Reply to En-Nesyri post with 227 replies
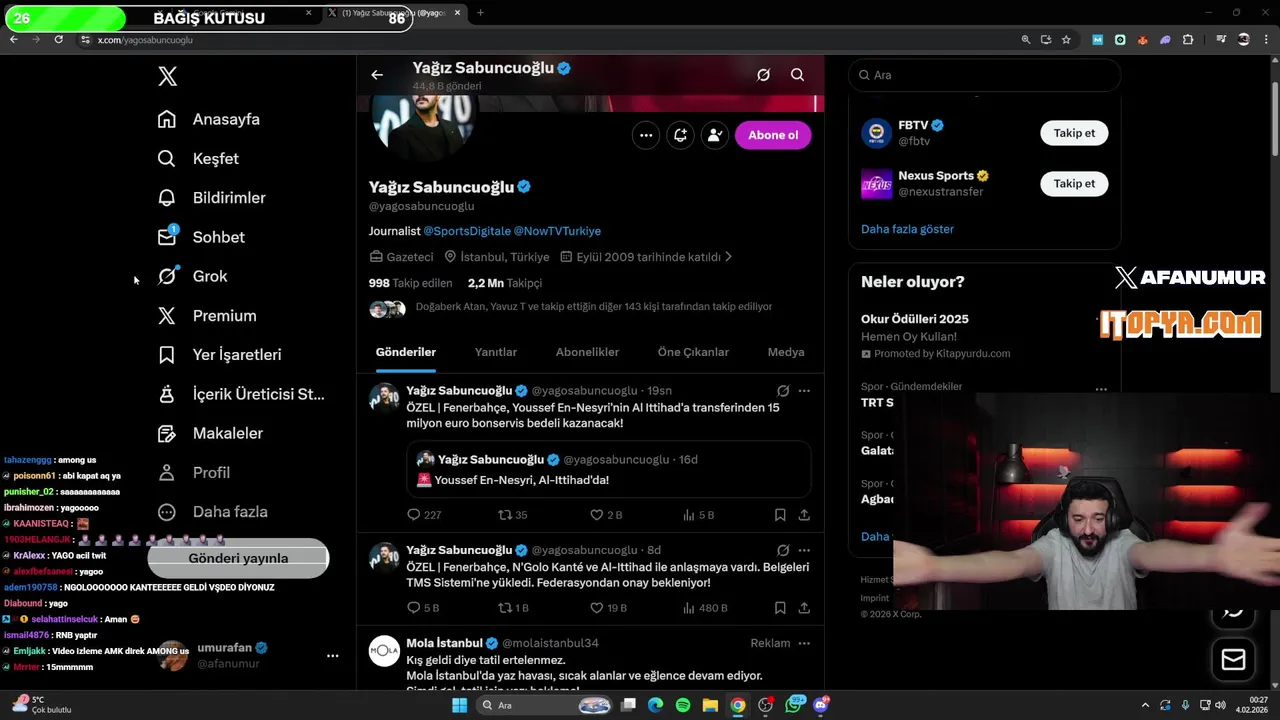 pos(424,515)
